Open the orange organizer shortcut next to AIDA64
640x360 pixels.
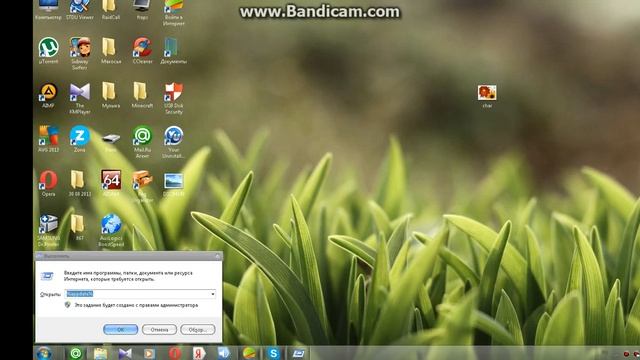(x=142, y=186)
